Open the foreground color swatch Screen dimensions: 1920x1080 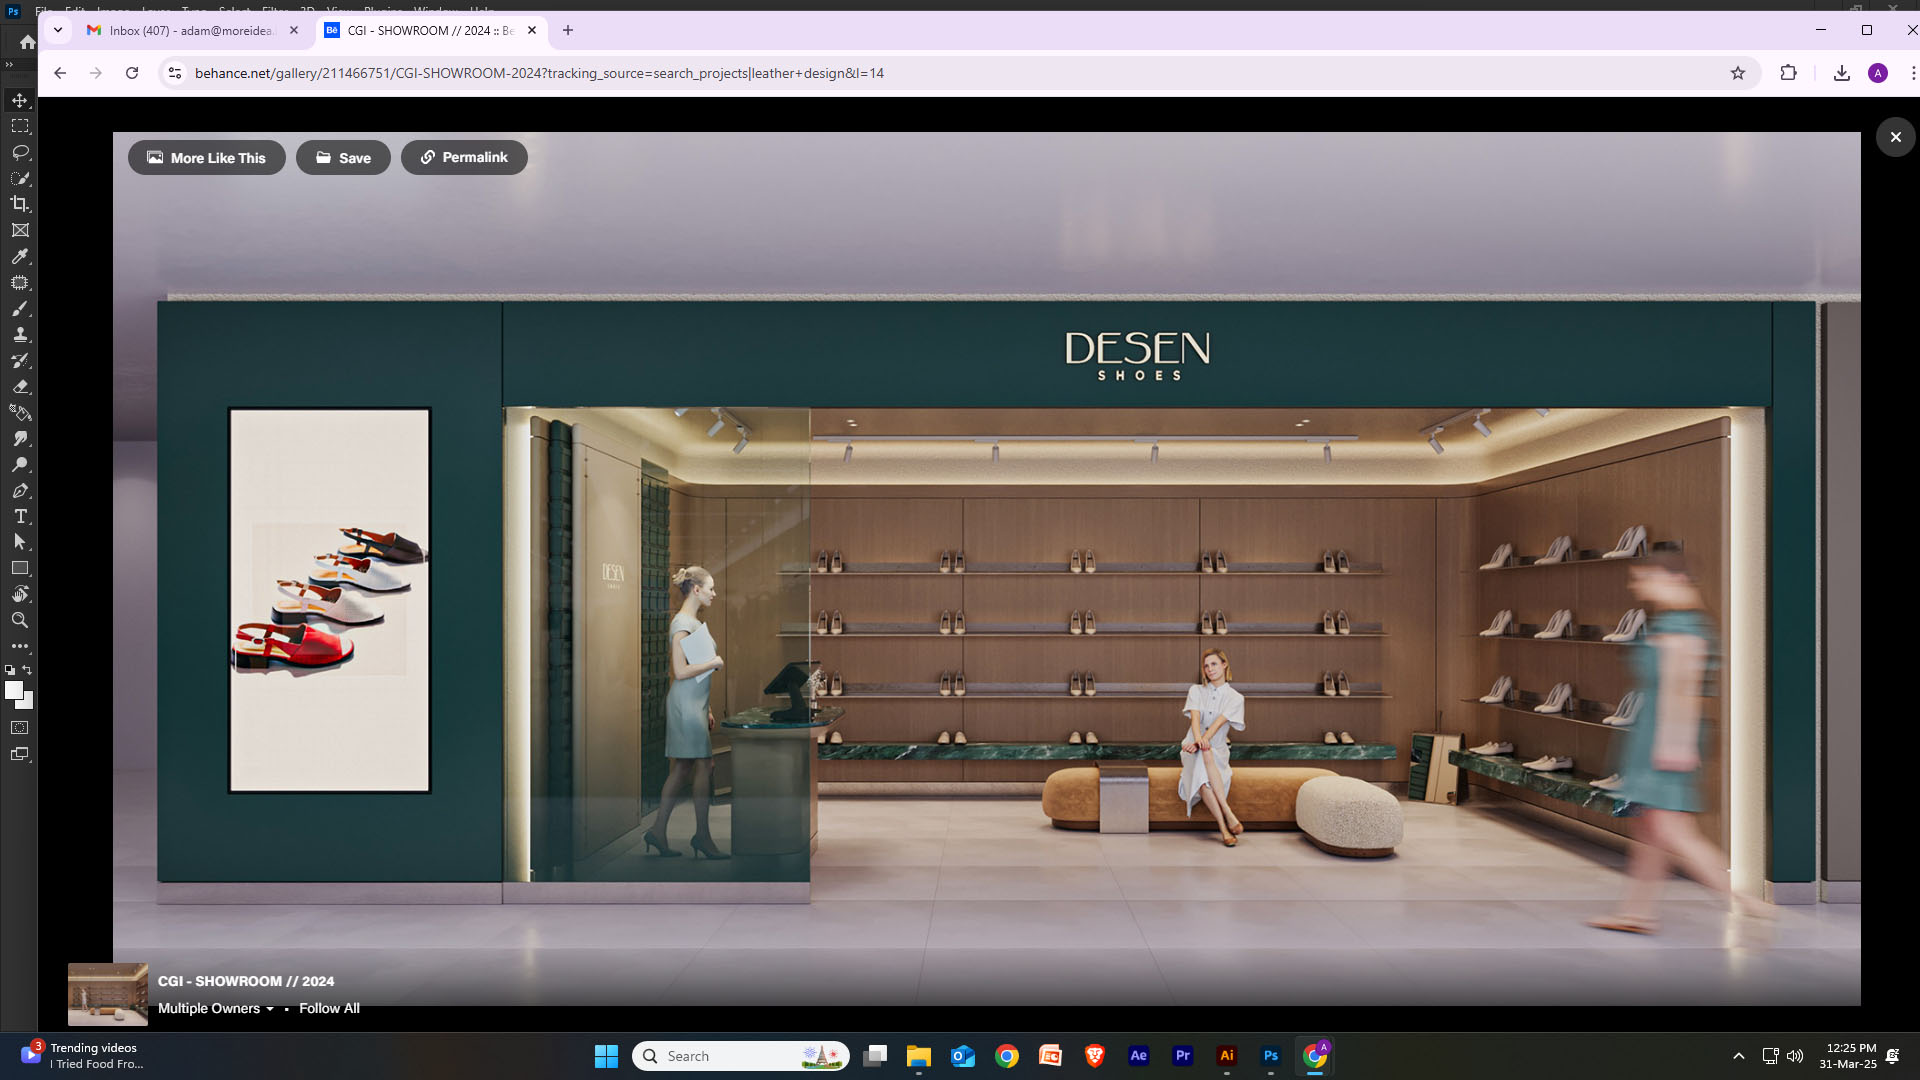point(13,690)
